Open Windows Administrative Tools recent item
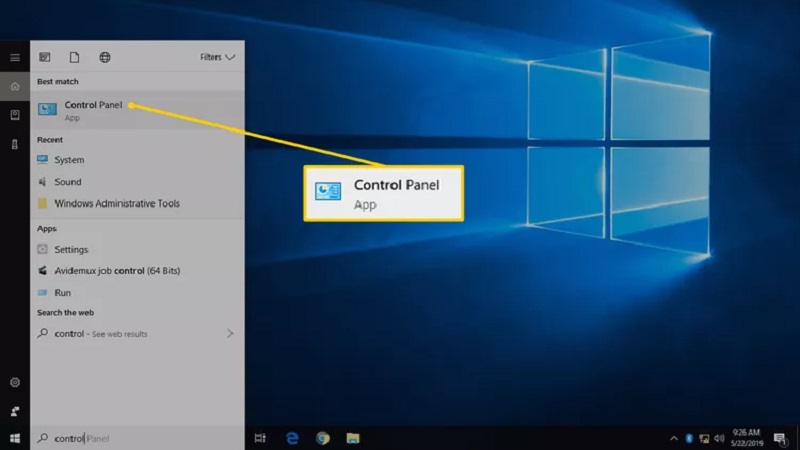This screenshot has width=800, height=450. 117,204
